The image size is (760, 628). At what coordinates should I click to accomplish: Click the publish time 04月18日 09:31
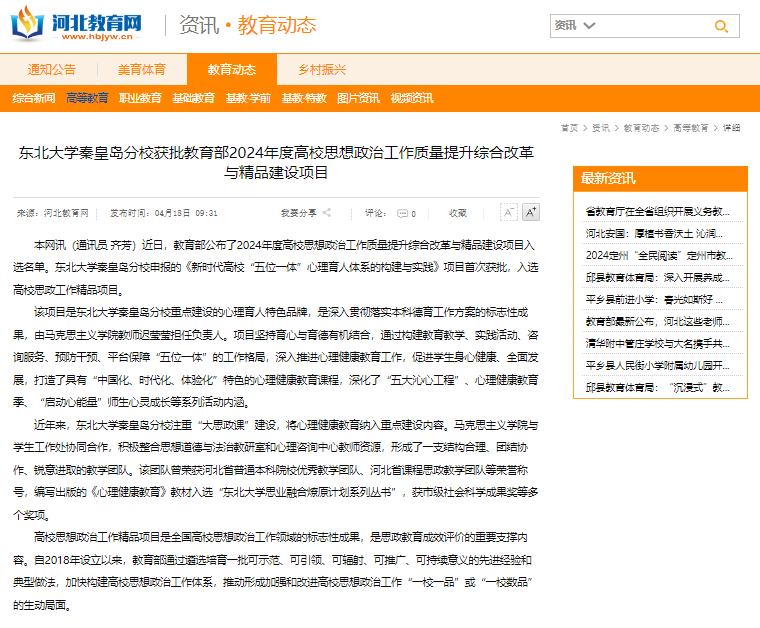pyautogui.click(x=163, y=213)
